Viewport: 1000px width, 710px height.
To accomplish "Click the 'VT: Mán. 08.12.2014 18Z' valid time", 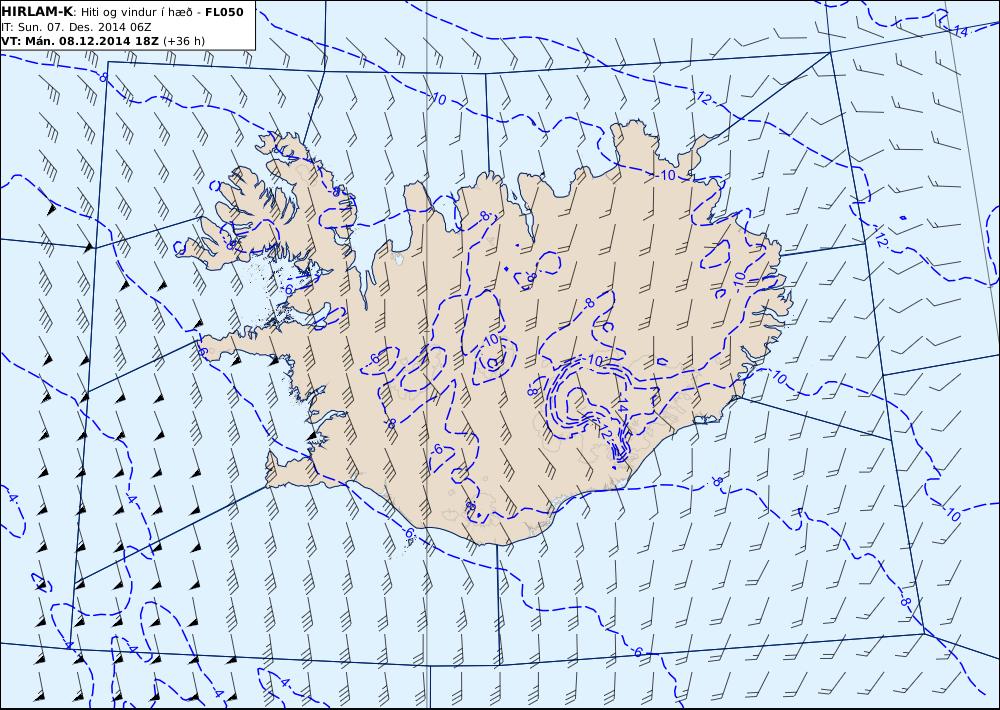I will pyautogui.click(x=80, y=41).
